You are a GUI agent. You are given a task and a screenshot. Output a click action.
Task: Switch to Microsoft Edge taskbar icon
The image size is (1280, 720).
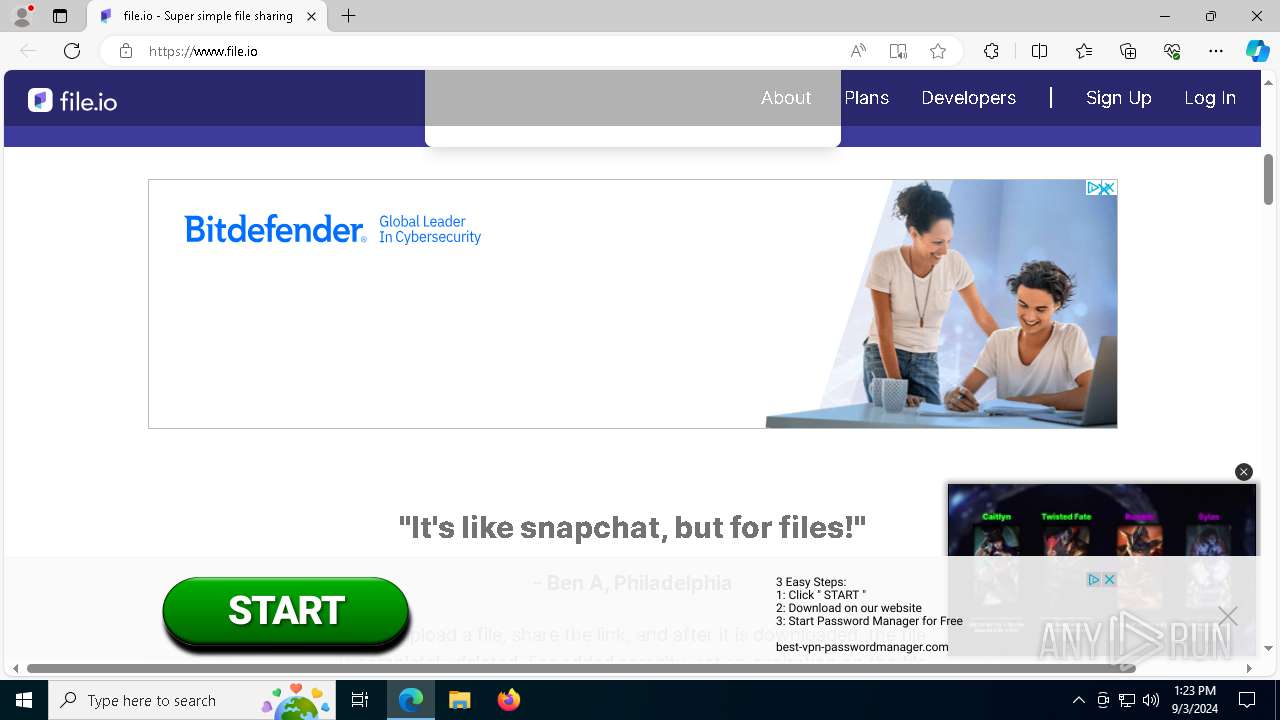click(411, 700)
